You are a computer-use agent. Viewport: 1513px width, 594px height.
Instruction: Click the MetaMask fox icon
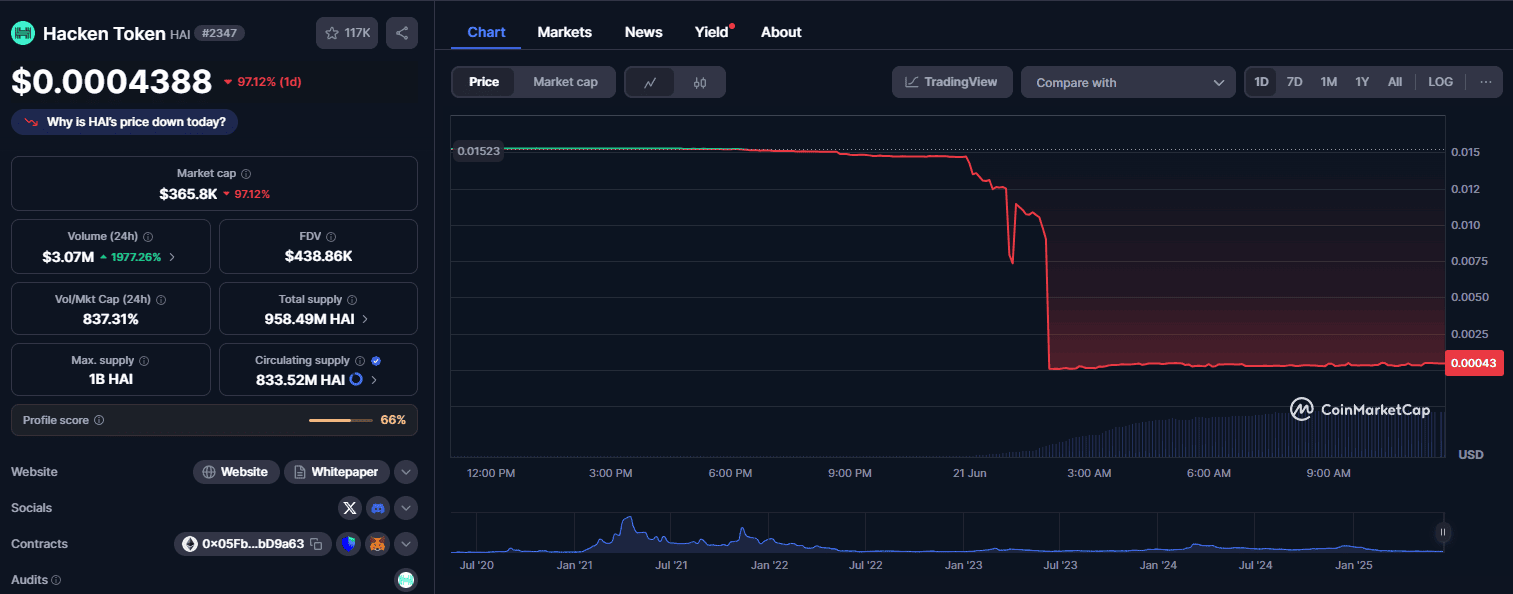coord(378,544)
